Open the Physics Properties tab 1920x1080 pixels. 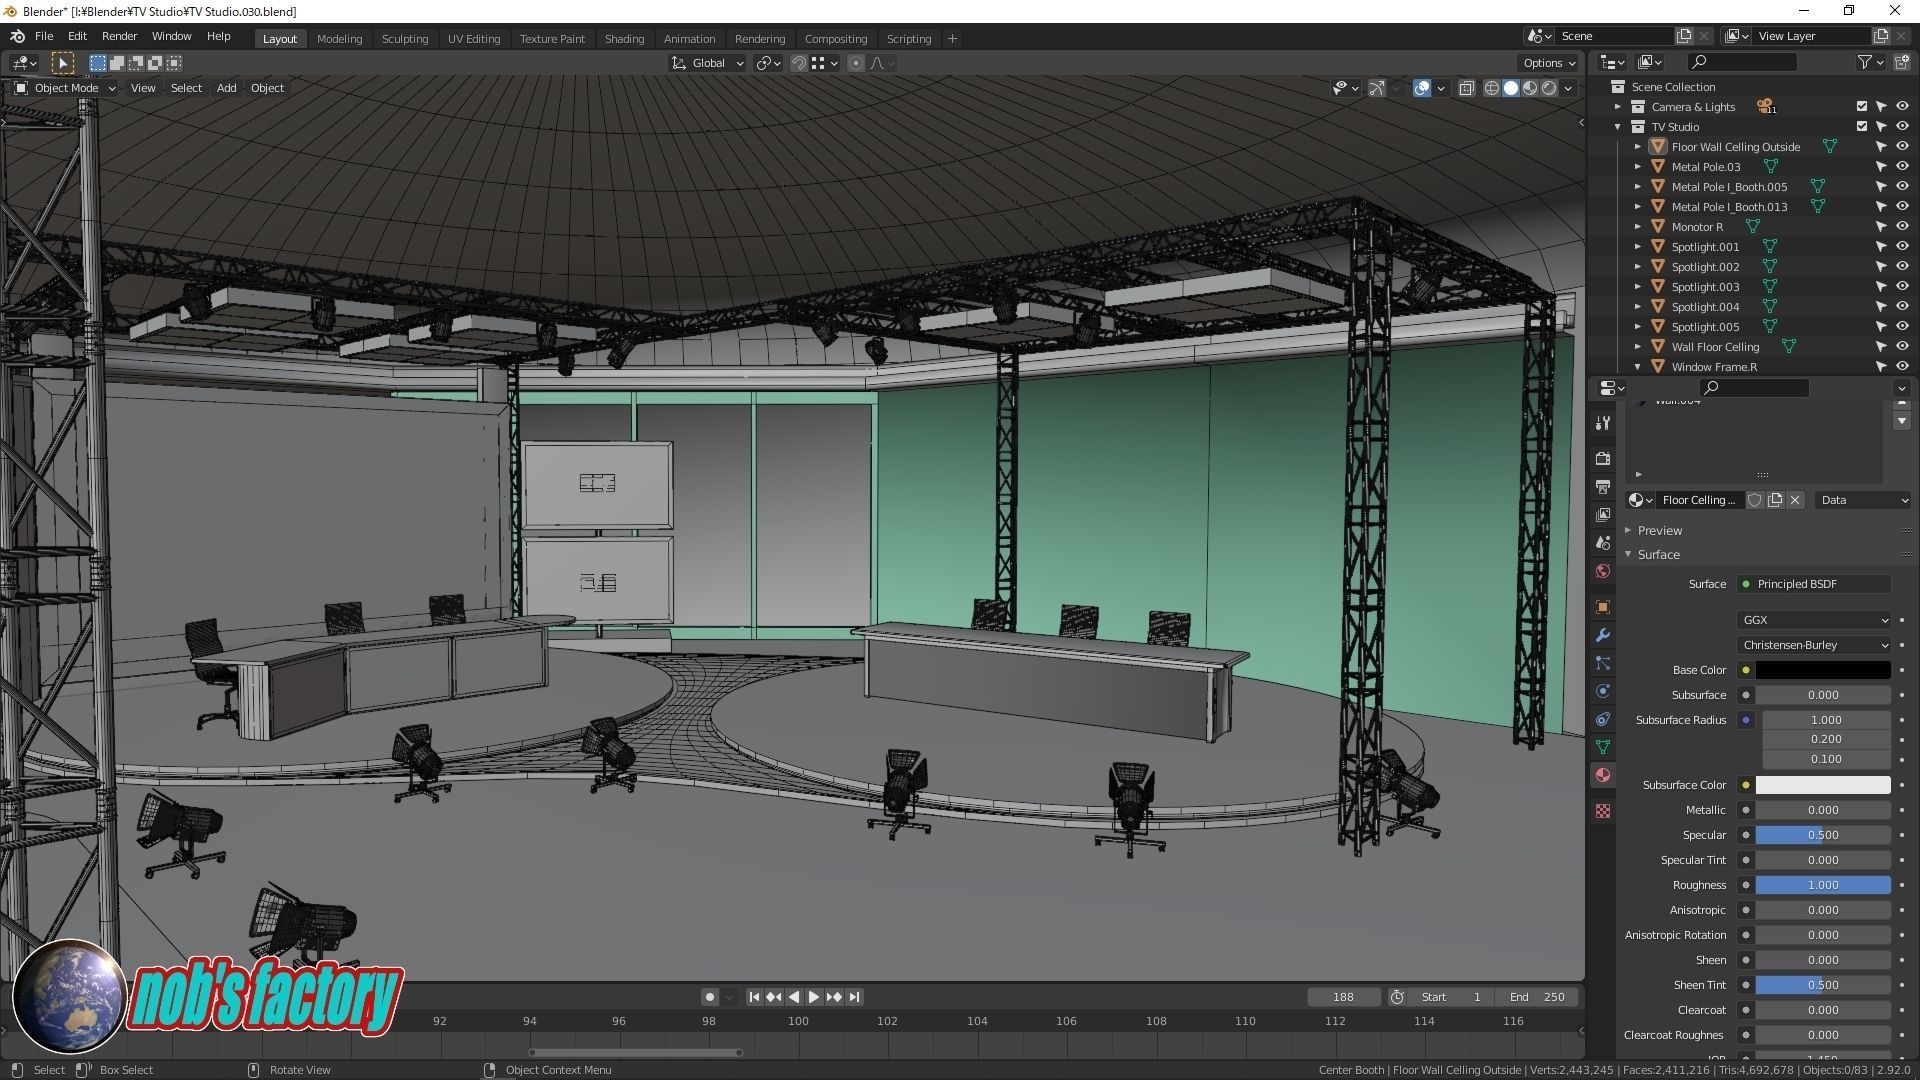1603,690
